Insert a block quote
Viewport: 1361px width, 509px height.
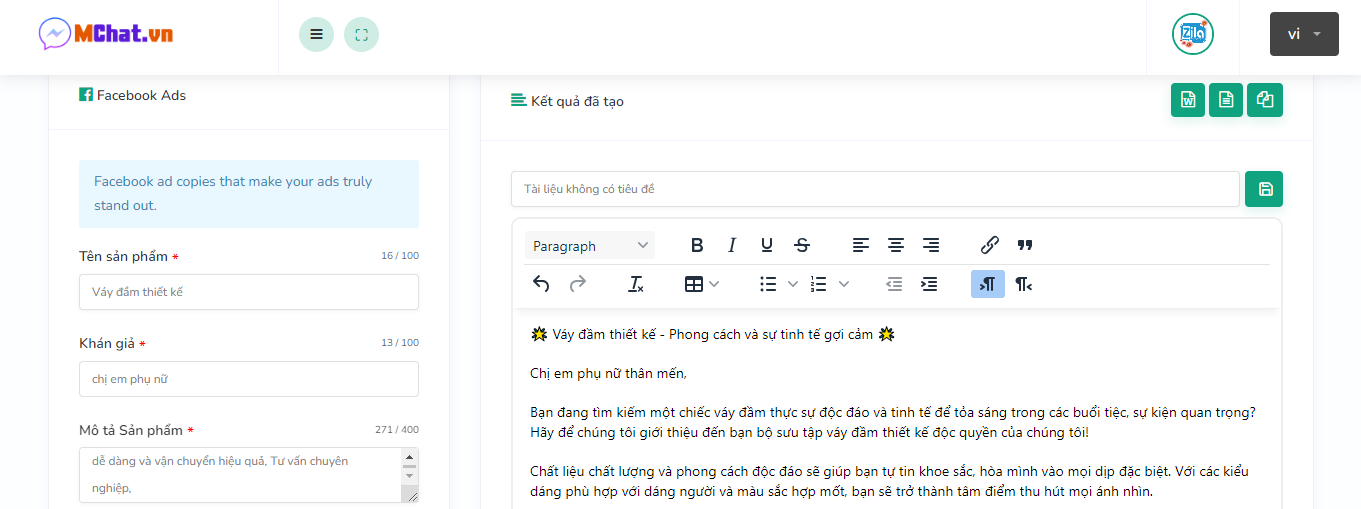point(1025,245)
